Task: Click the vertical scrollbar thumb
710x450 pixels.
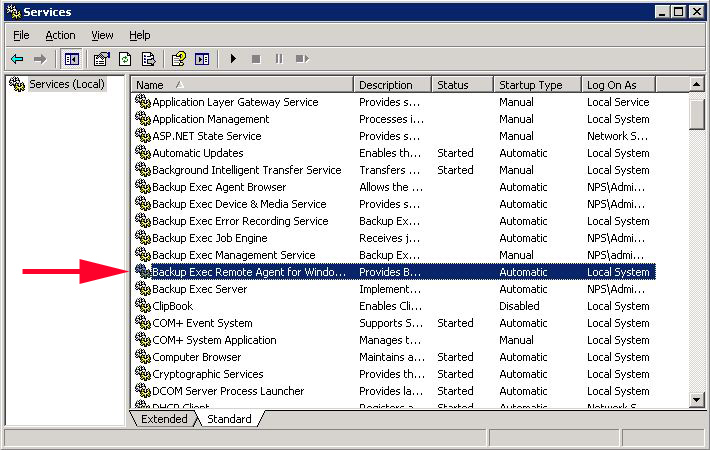Action: [696, 115]
